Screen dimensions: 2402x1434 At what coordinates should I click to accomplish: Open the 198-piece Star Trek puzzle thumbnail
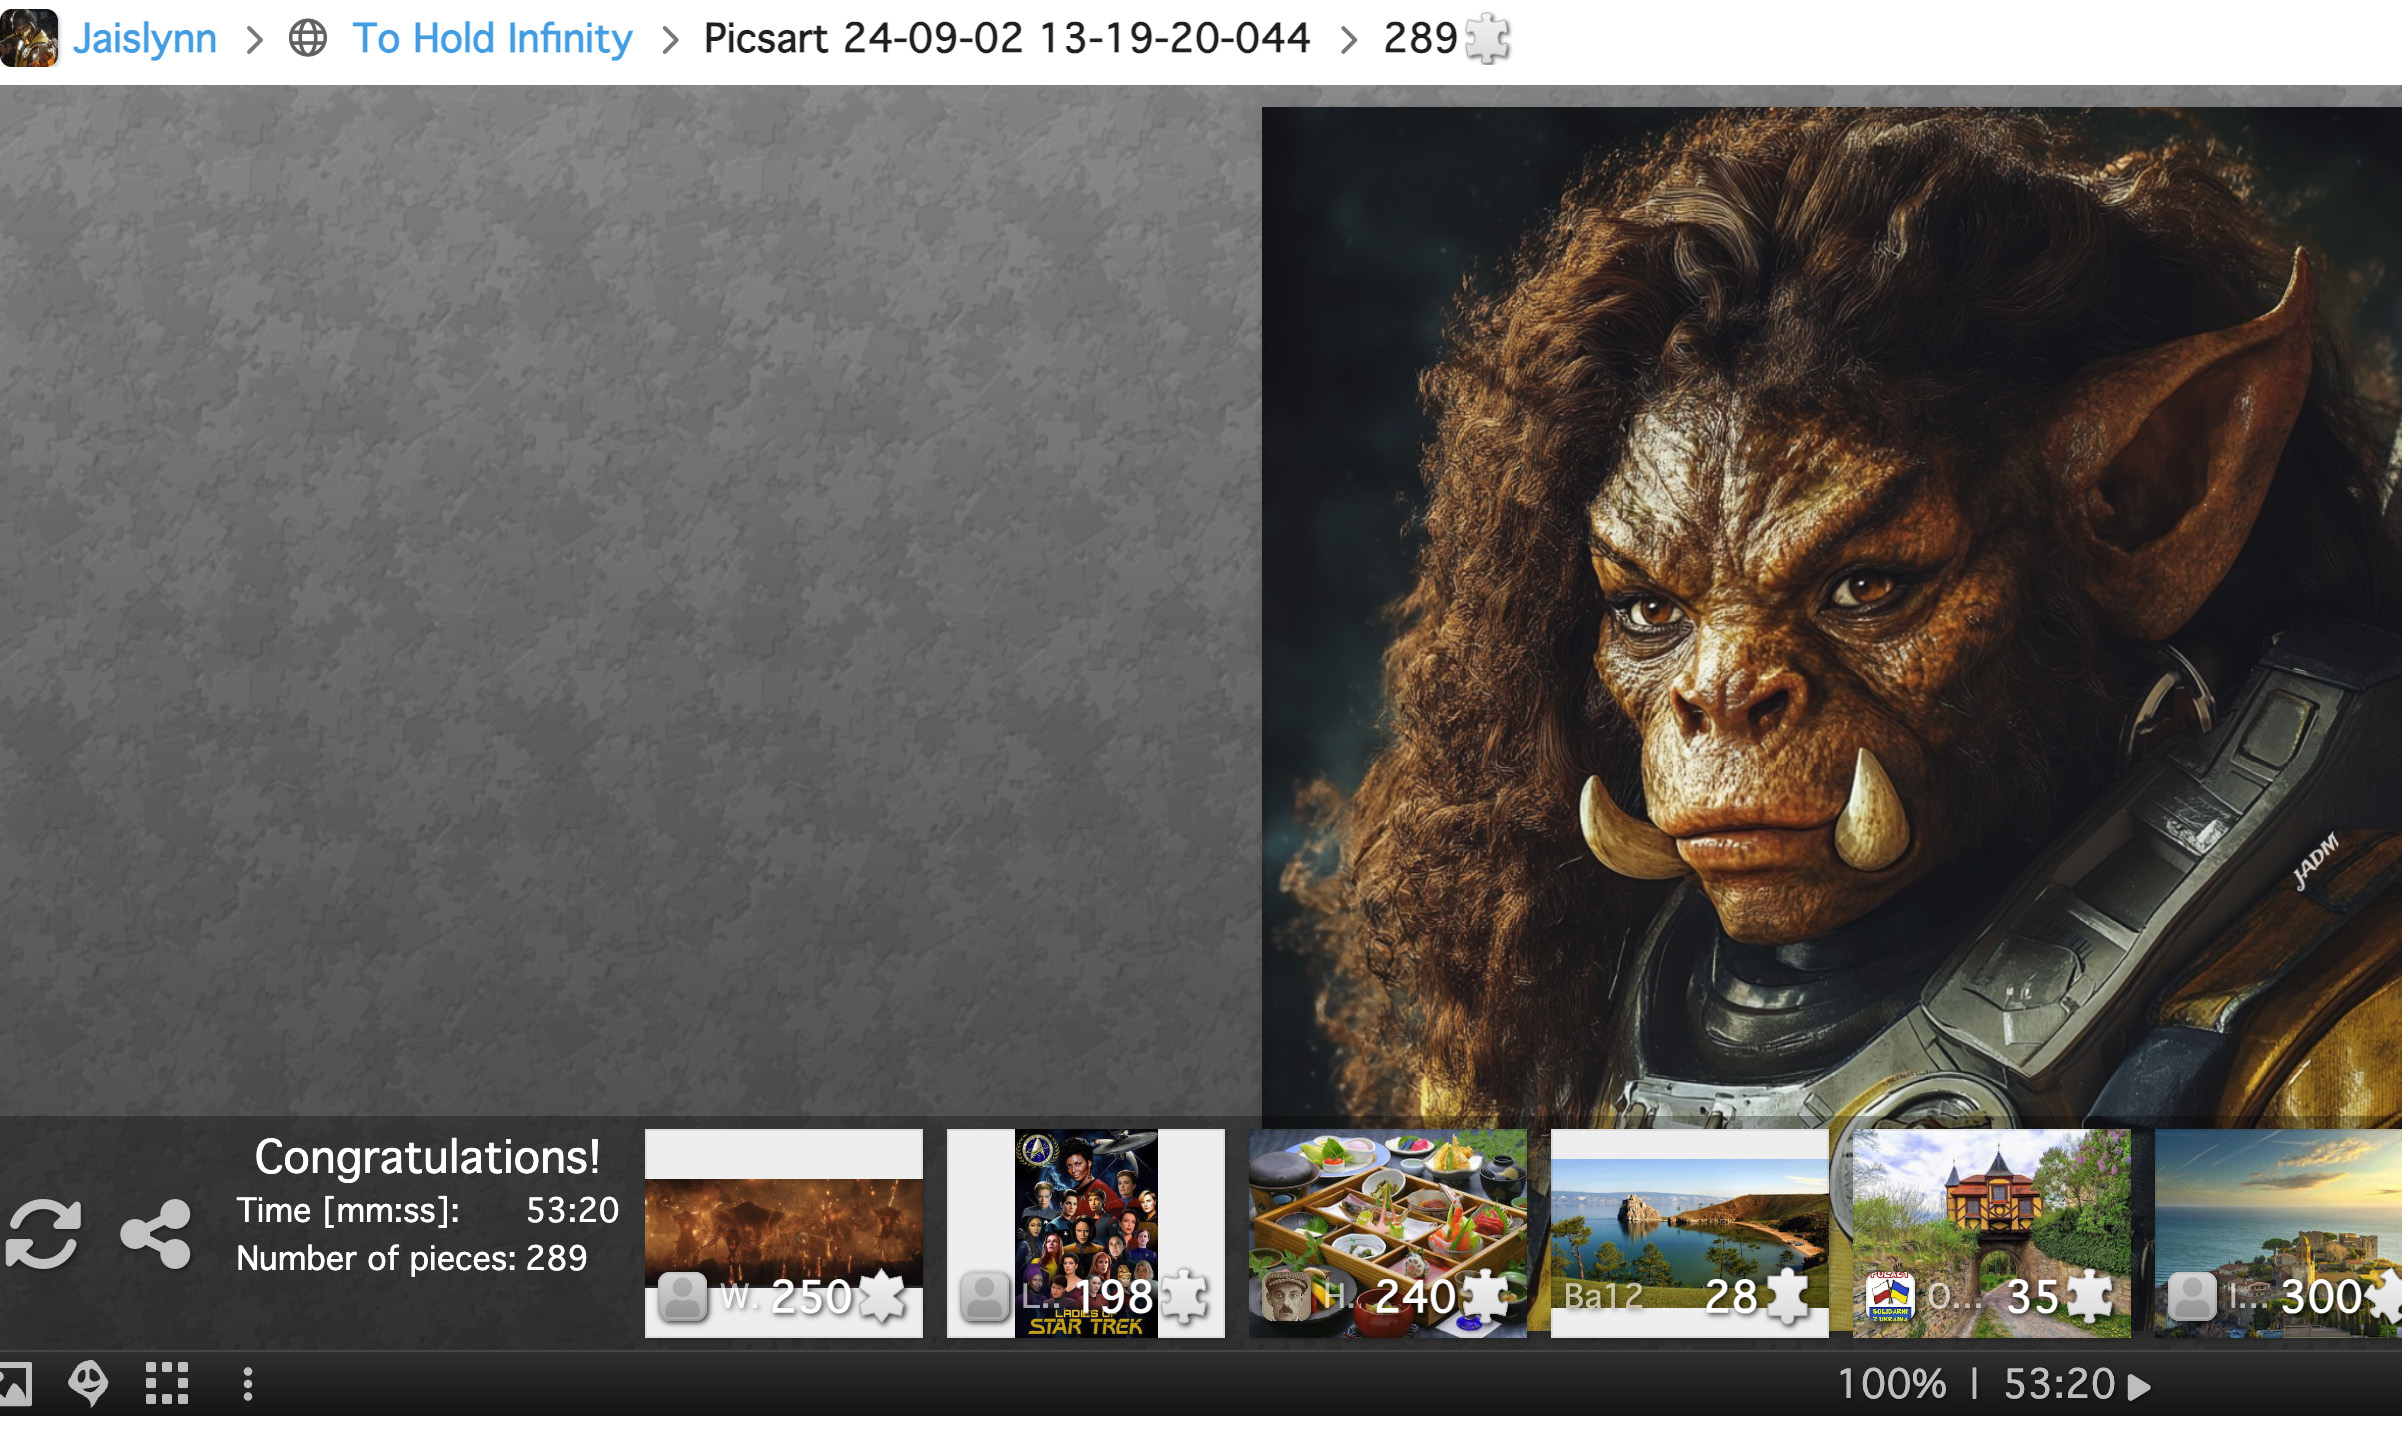[1085, 1233]
